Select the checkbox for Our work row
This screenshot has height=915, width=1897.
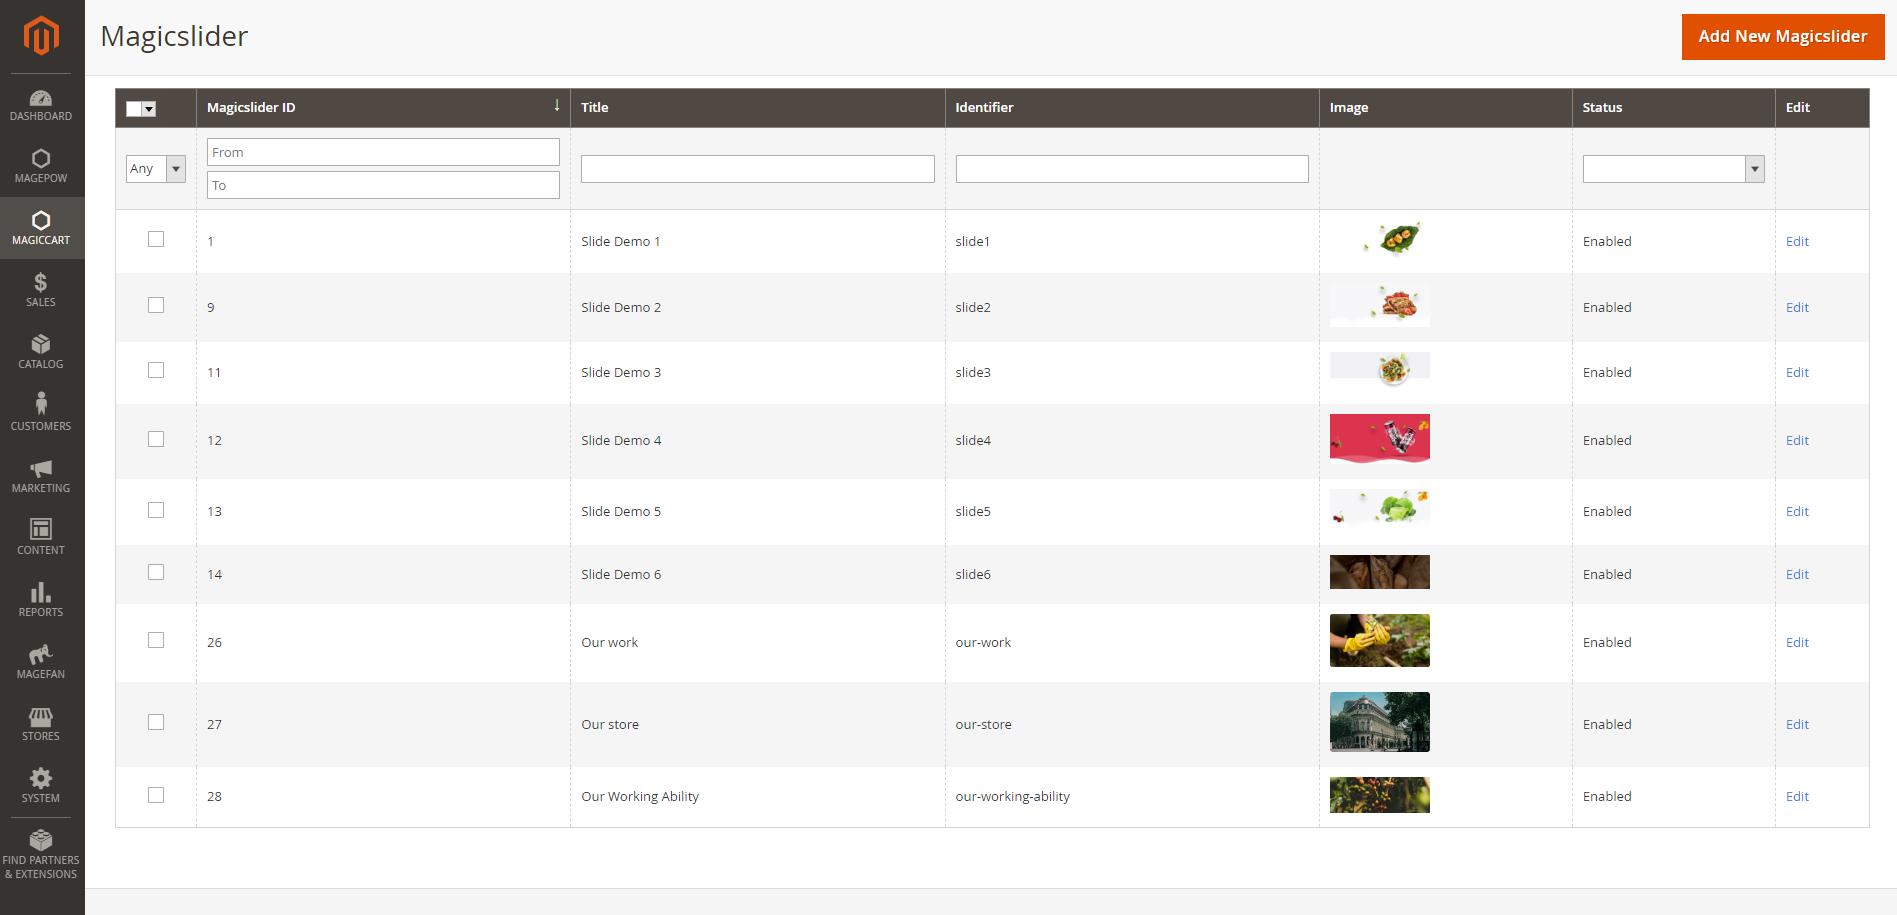coord(156,640)
